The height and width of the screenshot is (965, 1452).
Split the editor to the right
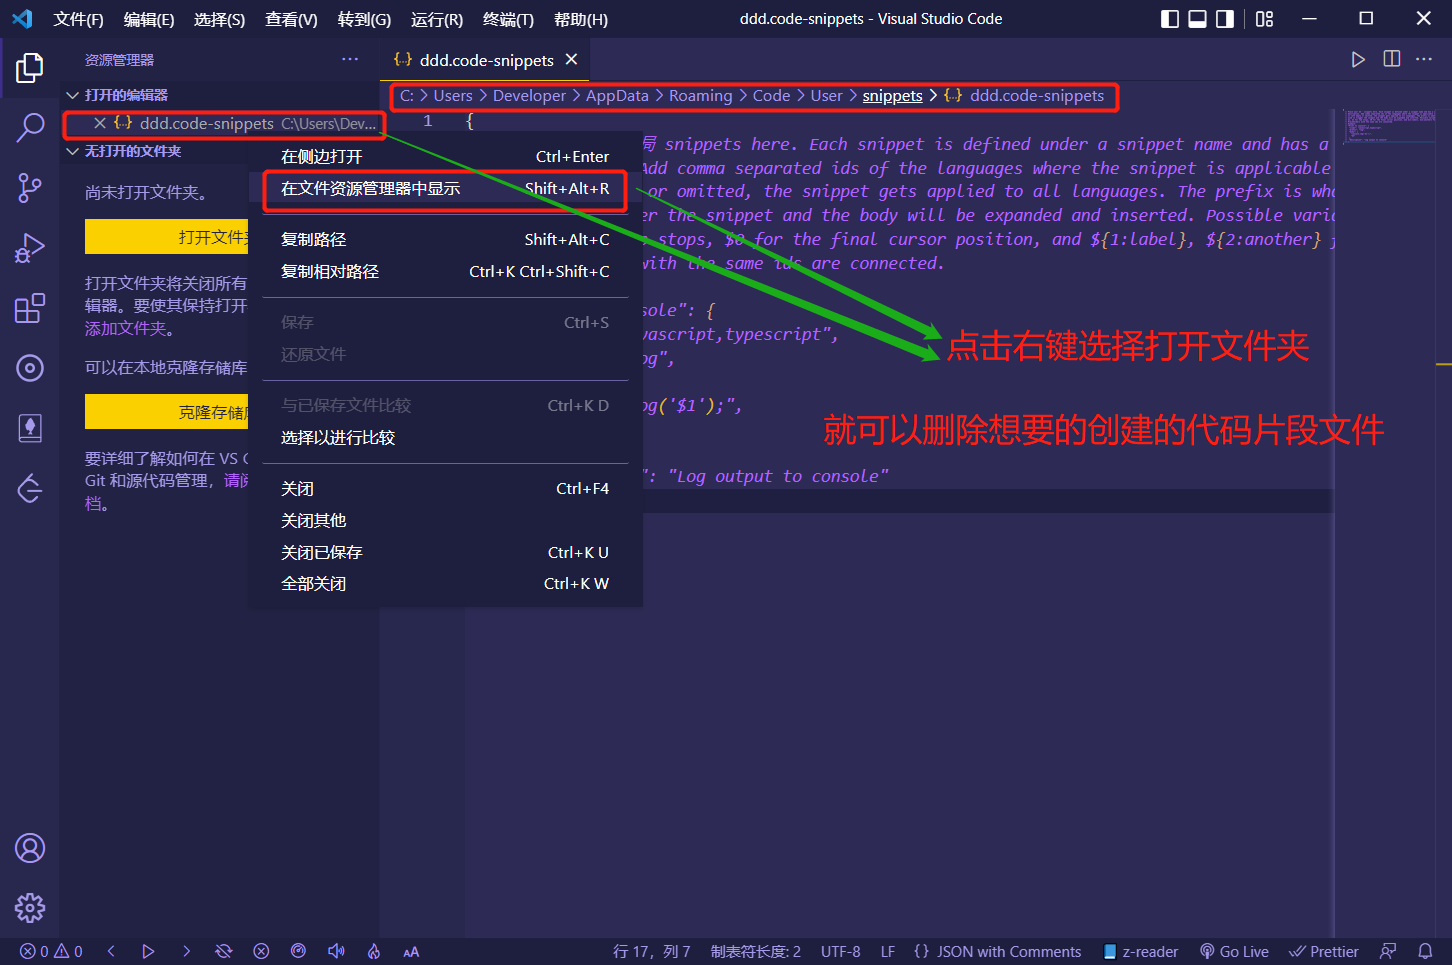click(x=1391, y=60)
